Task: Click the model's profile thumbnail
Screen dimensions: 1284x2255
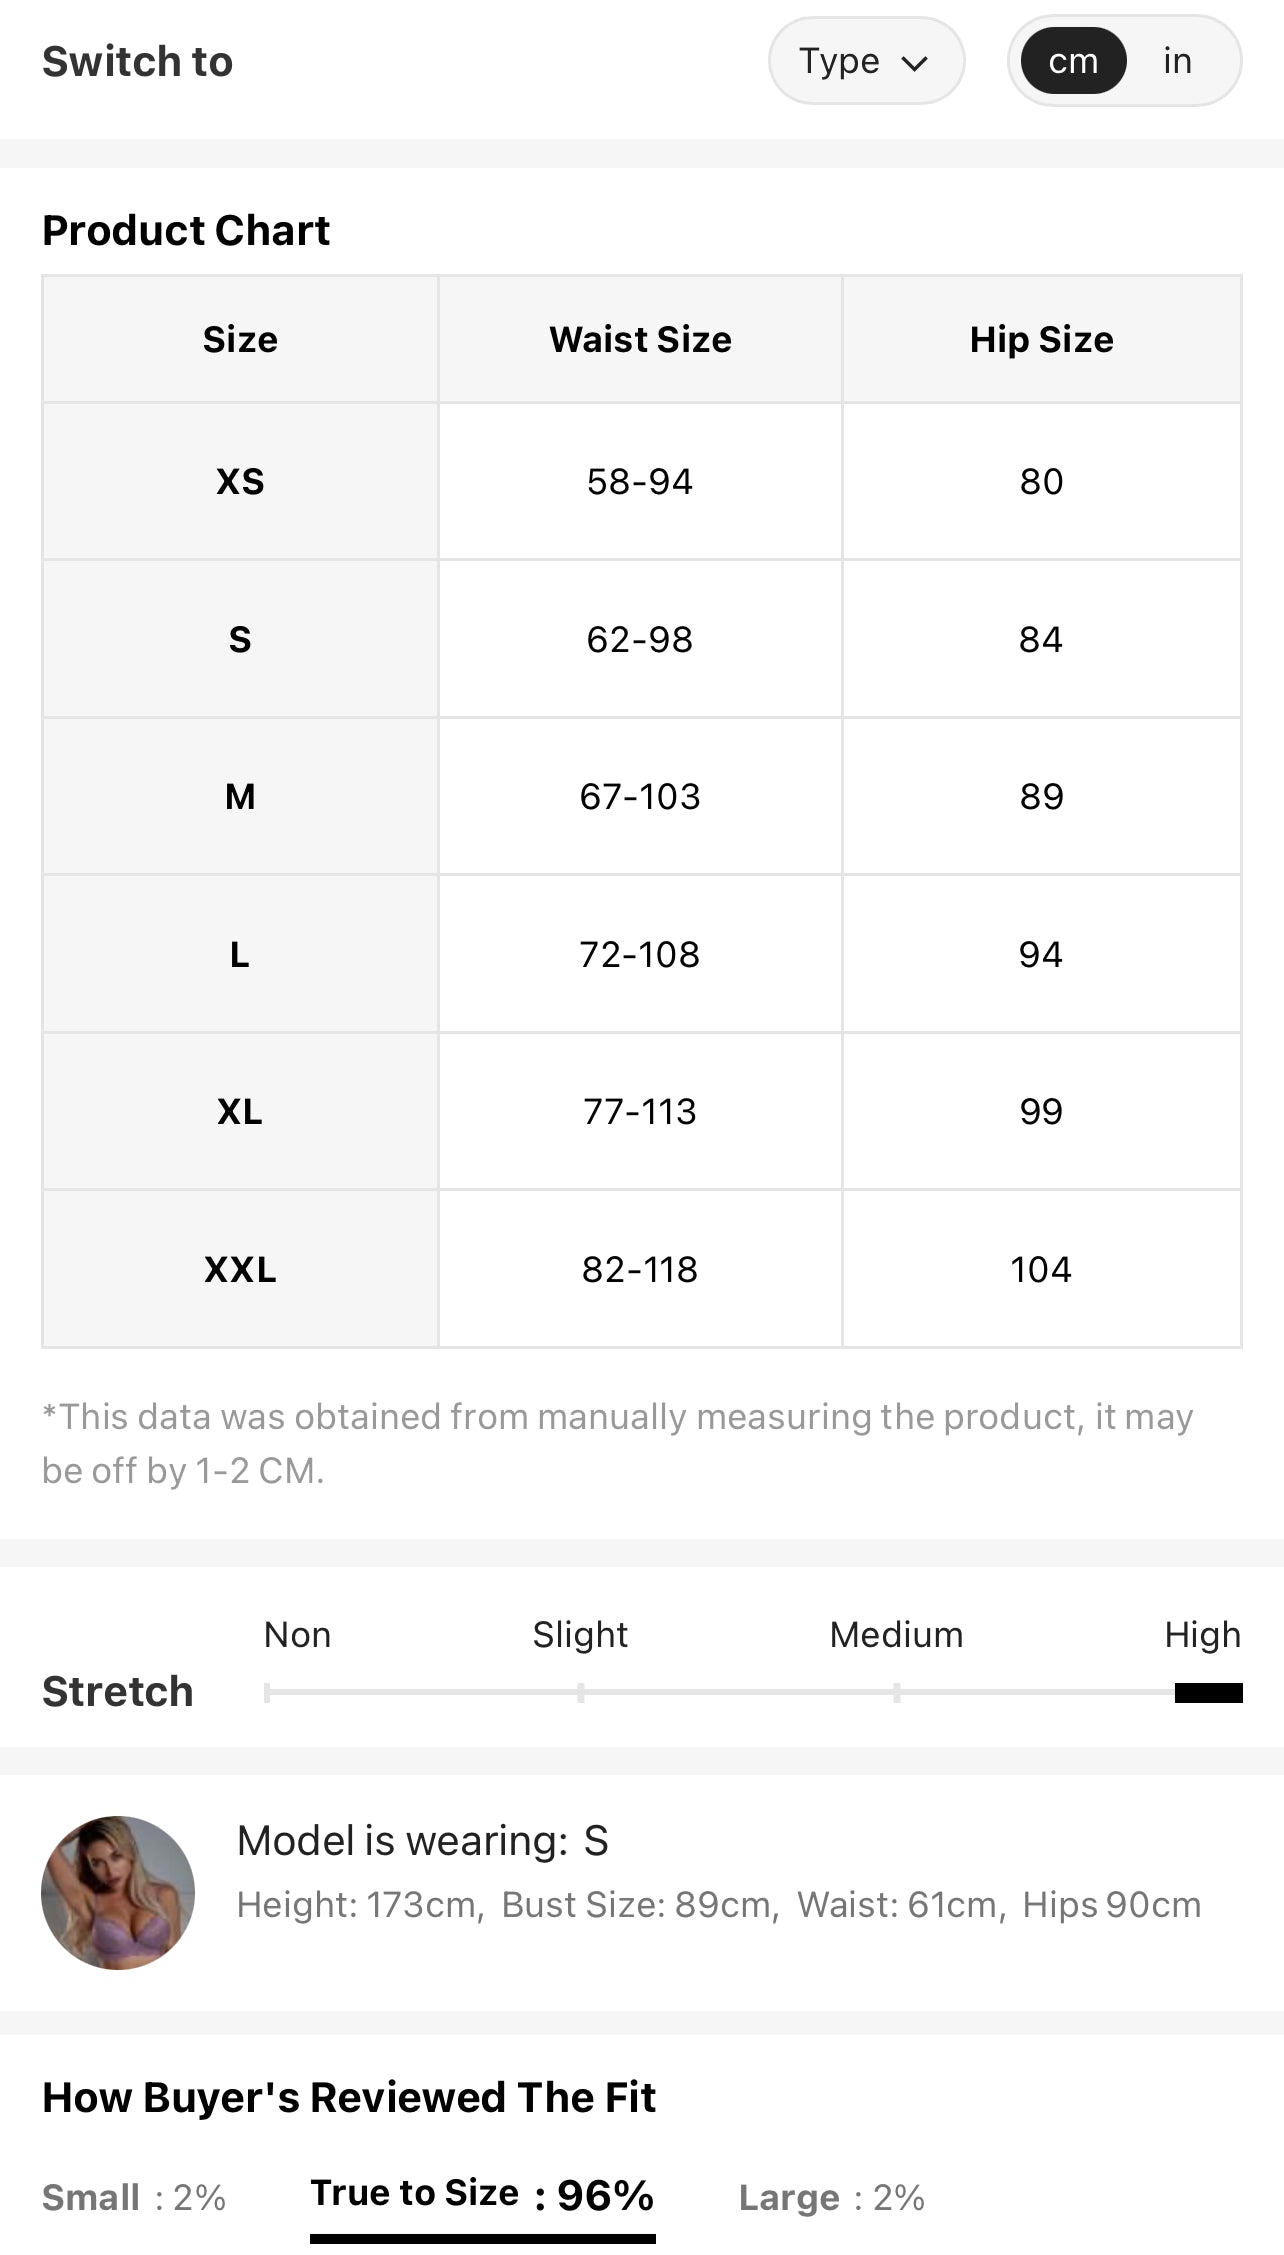Action: tap(118, 1892)
